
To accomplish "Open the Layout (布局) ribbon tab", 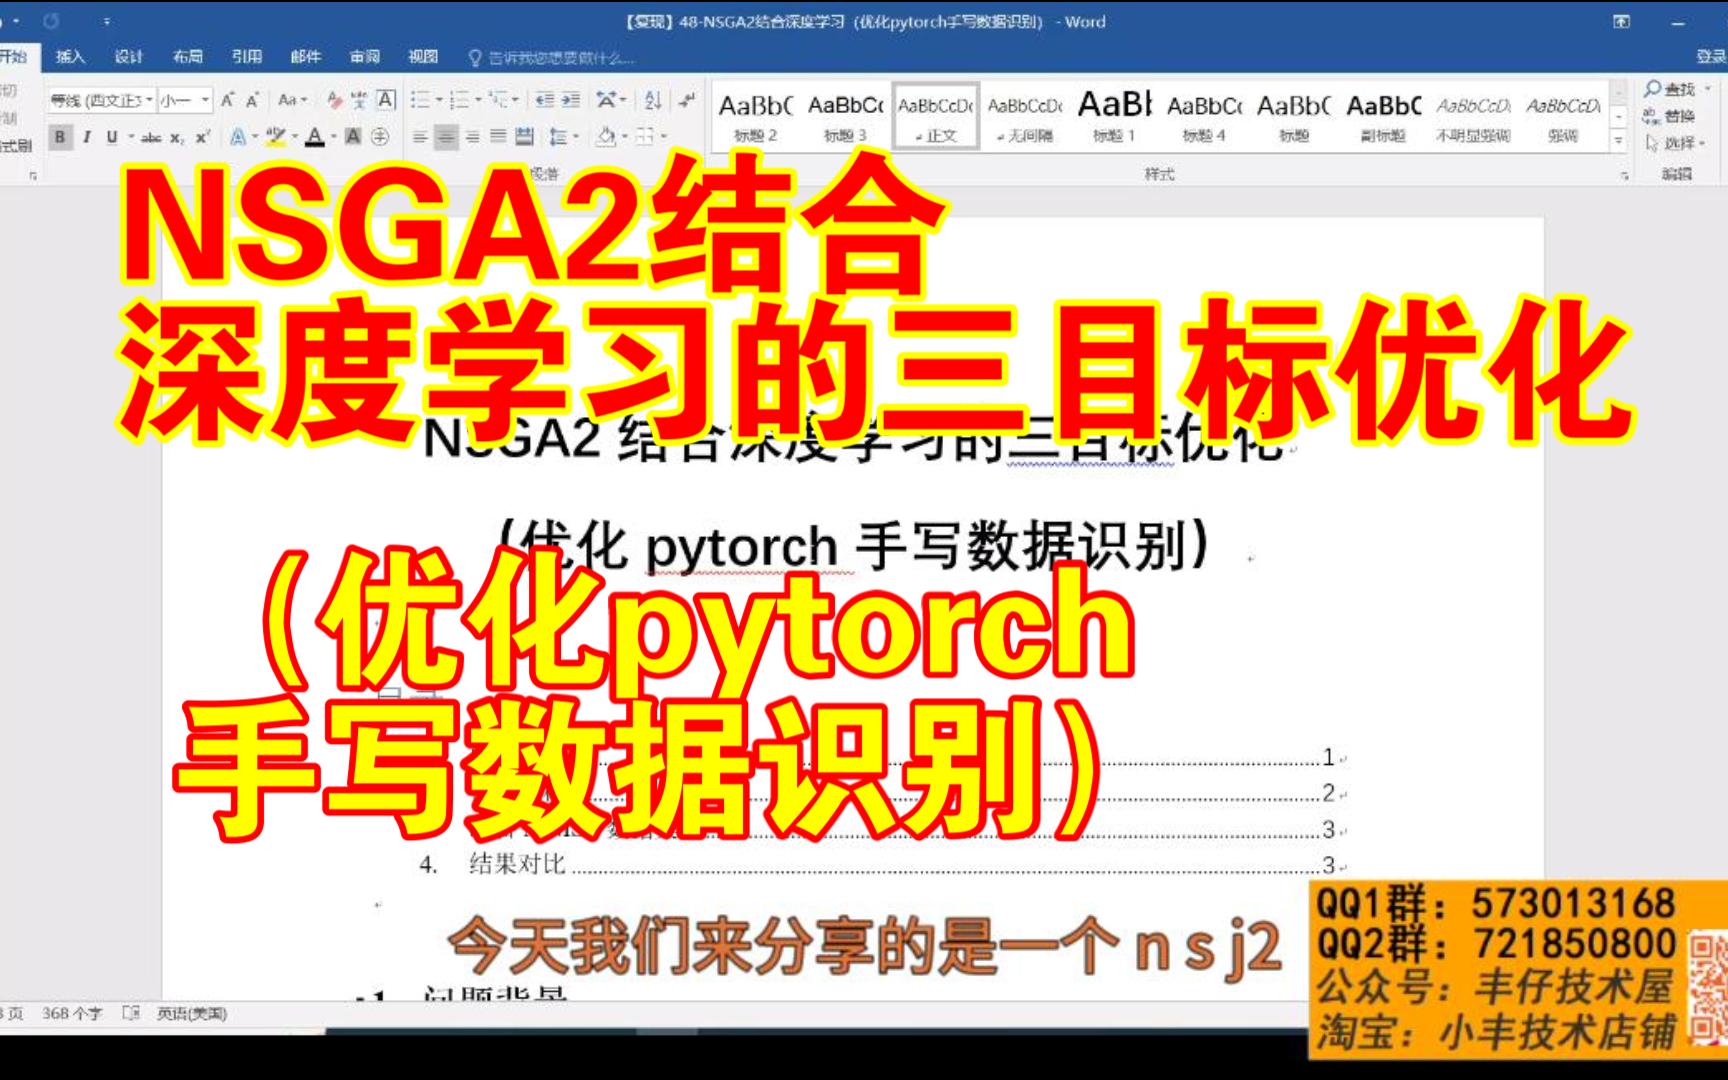I will click(188, 57).
